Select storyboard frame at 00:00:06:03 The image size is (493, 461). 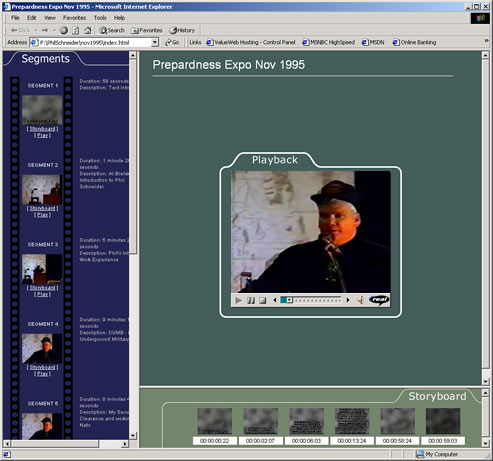click(x=306, y=421)
